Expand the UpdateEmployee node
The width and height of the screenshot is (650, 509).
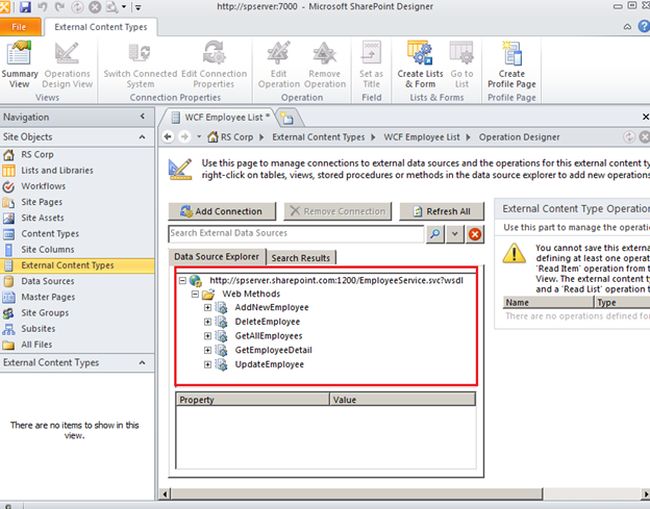tap(208, 364)
